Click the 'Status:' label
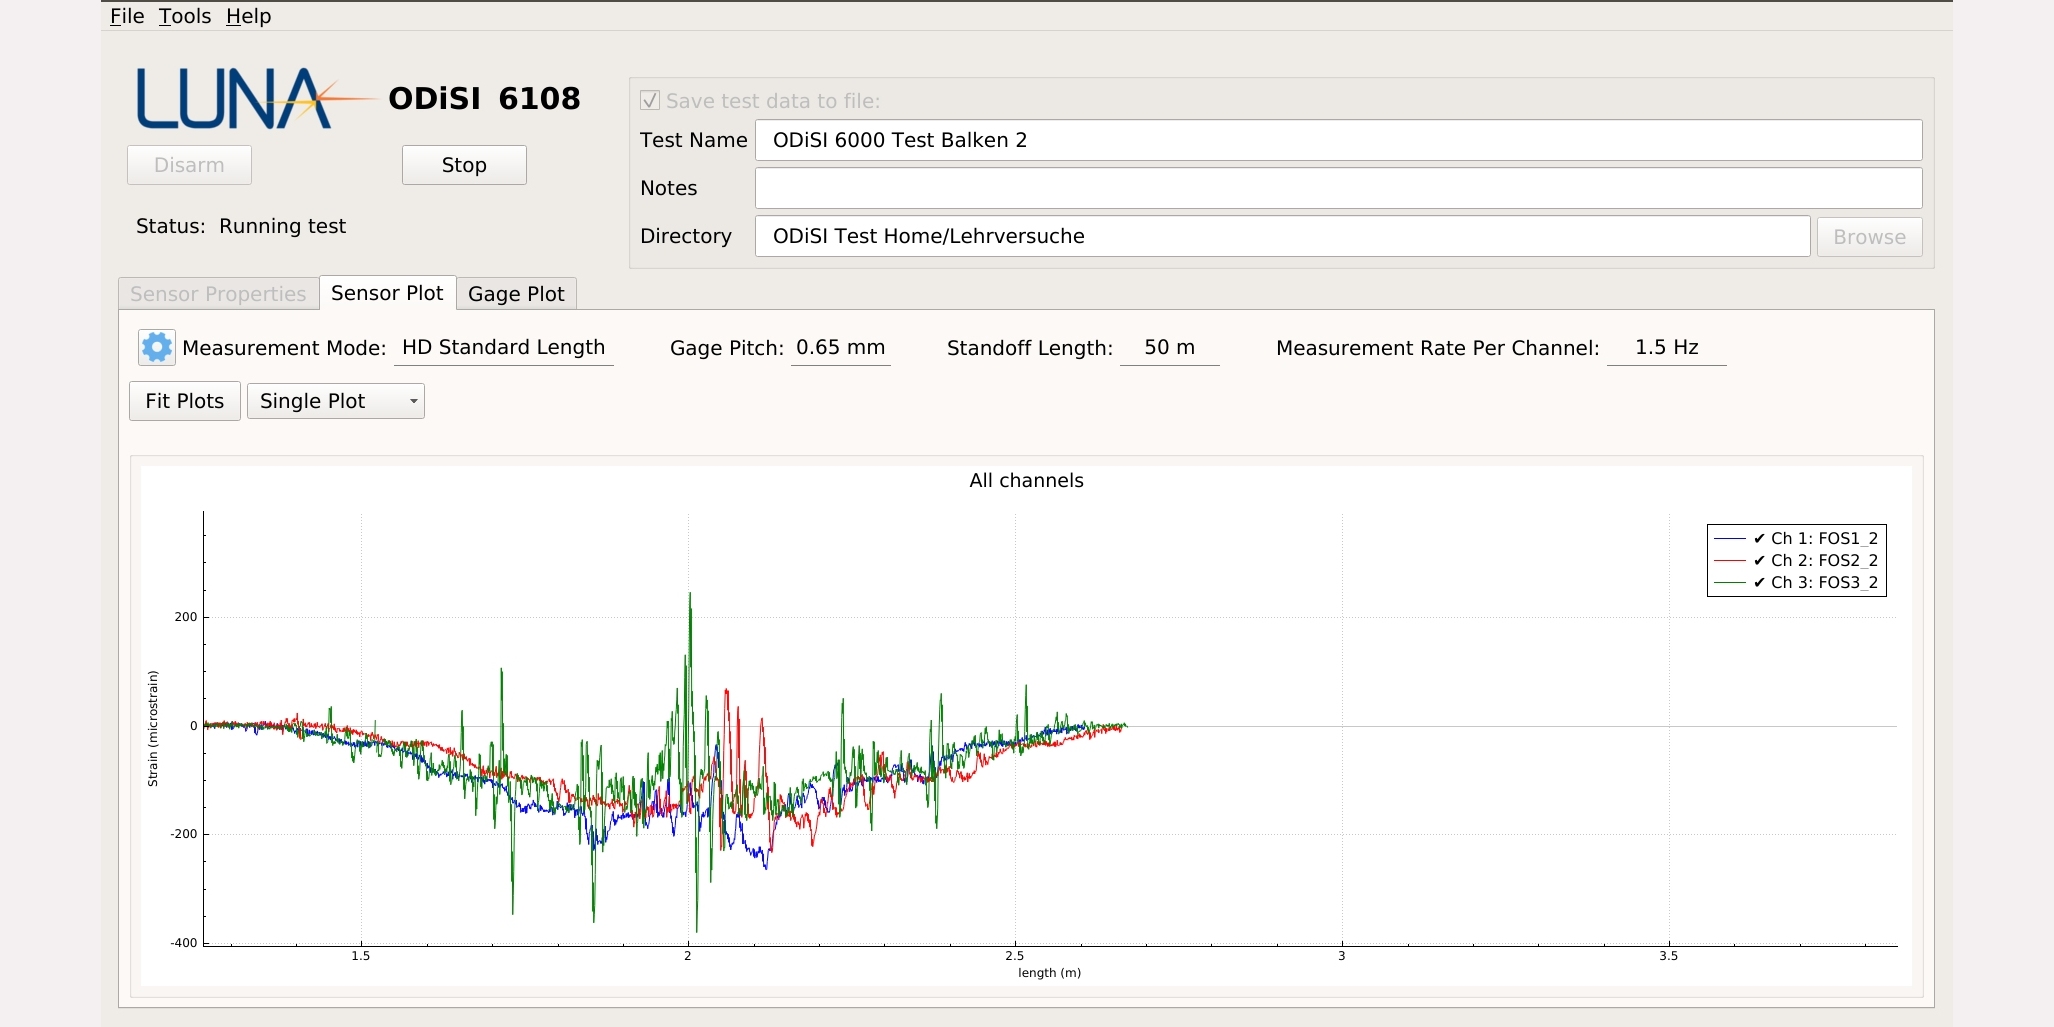This screenshot has width=2054, height=1027. point(170,226)
